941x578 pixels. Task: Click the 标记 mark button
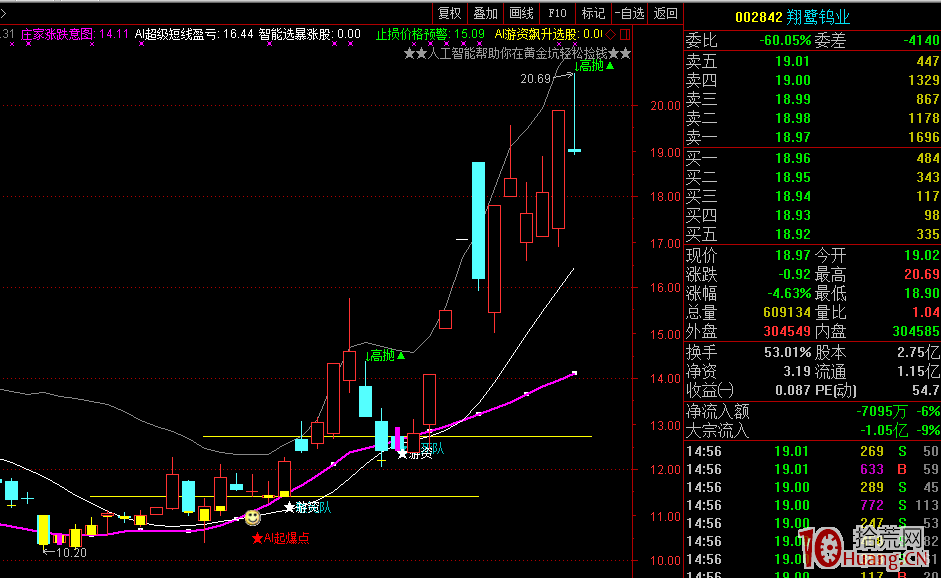click(x=593, y=13)
